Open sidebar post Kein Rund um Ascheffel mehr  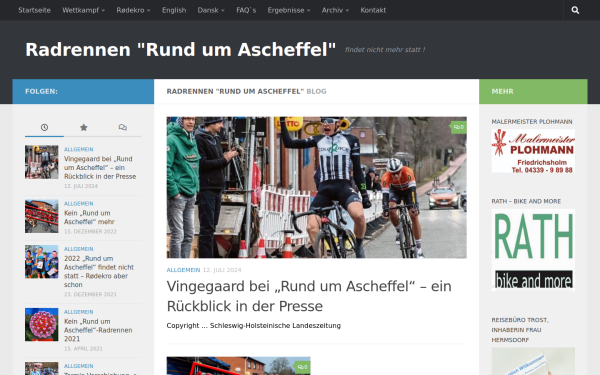(x=89, y=217)
